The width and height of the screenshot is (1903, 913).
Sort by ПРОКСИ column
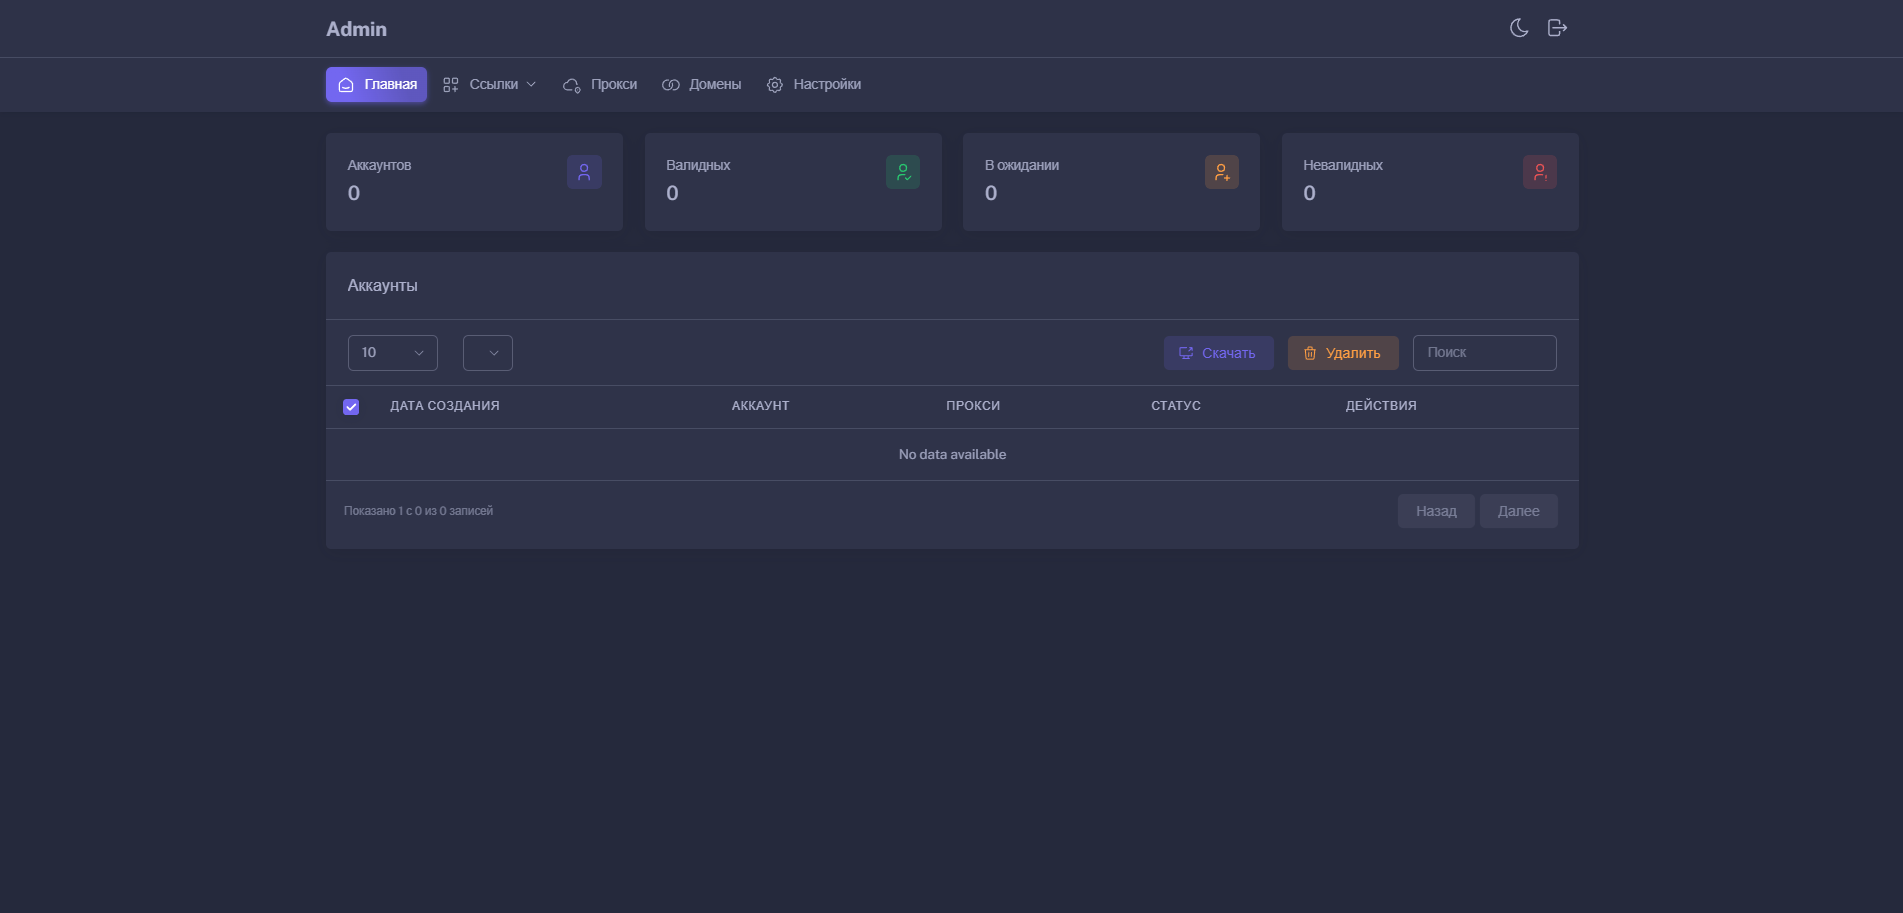(973, 406)
